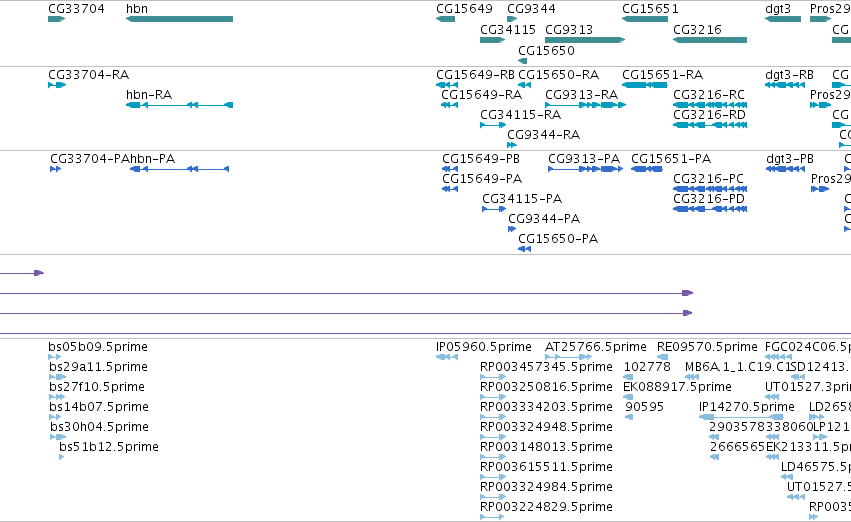Open the bs30h04.5prime EST label
Screen dimensions: 851x522
(99, 427)
